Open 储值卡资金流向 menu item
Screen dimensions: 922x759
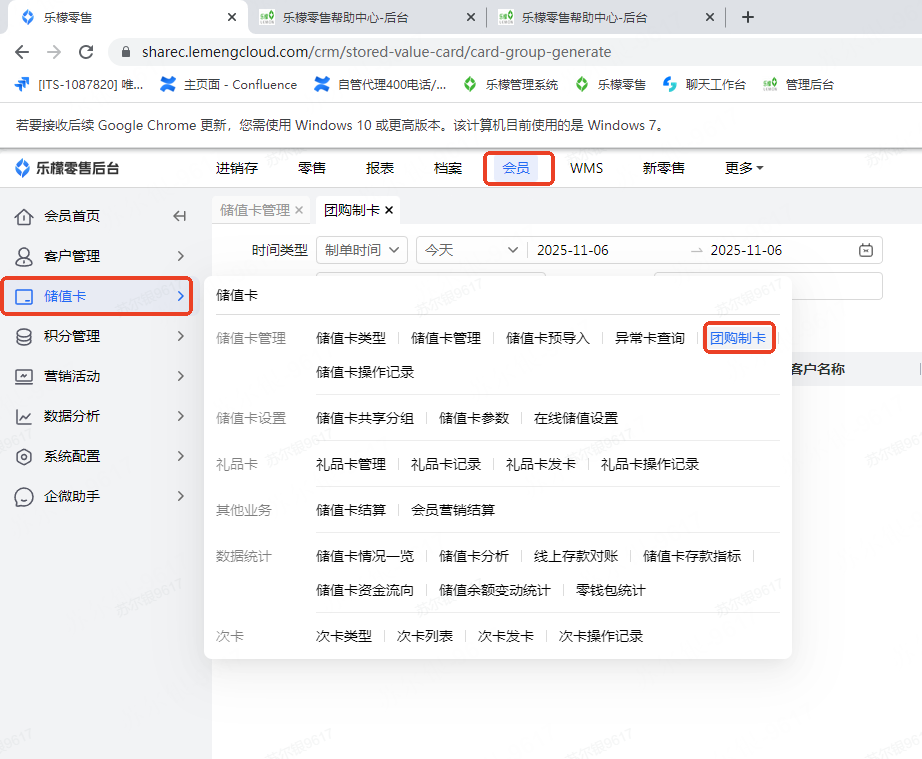pos(365,590)
